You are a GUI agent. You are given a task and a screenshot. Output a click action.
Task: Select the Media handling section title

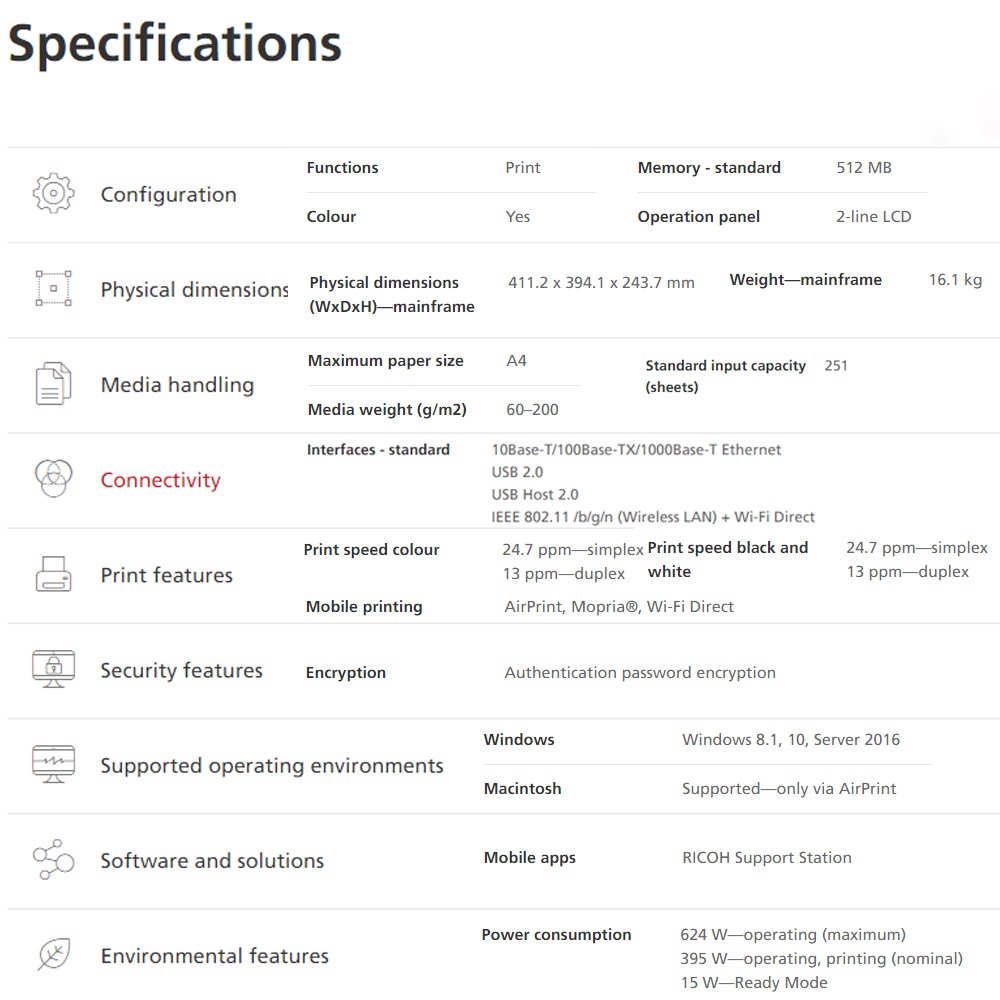(x=177, y=385)
